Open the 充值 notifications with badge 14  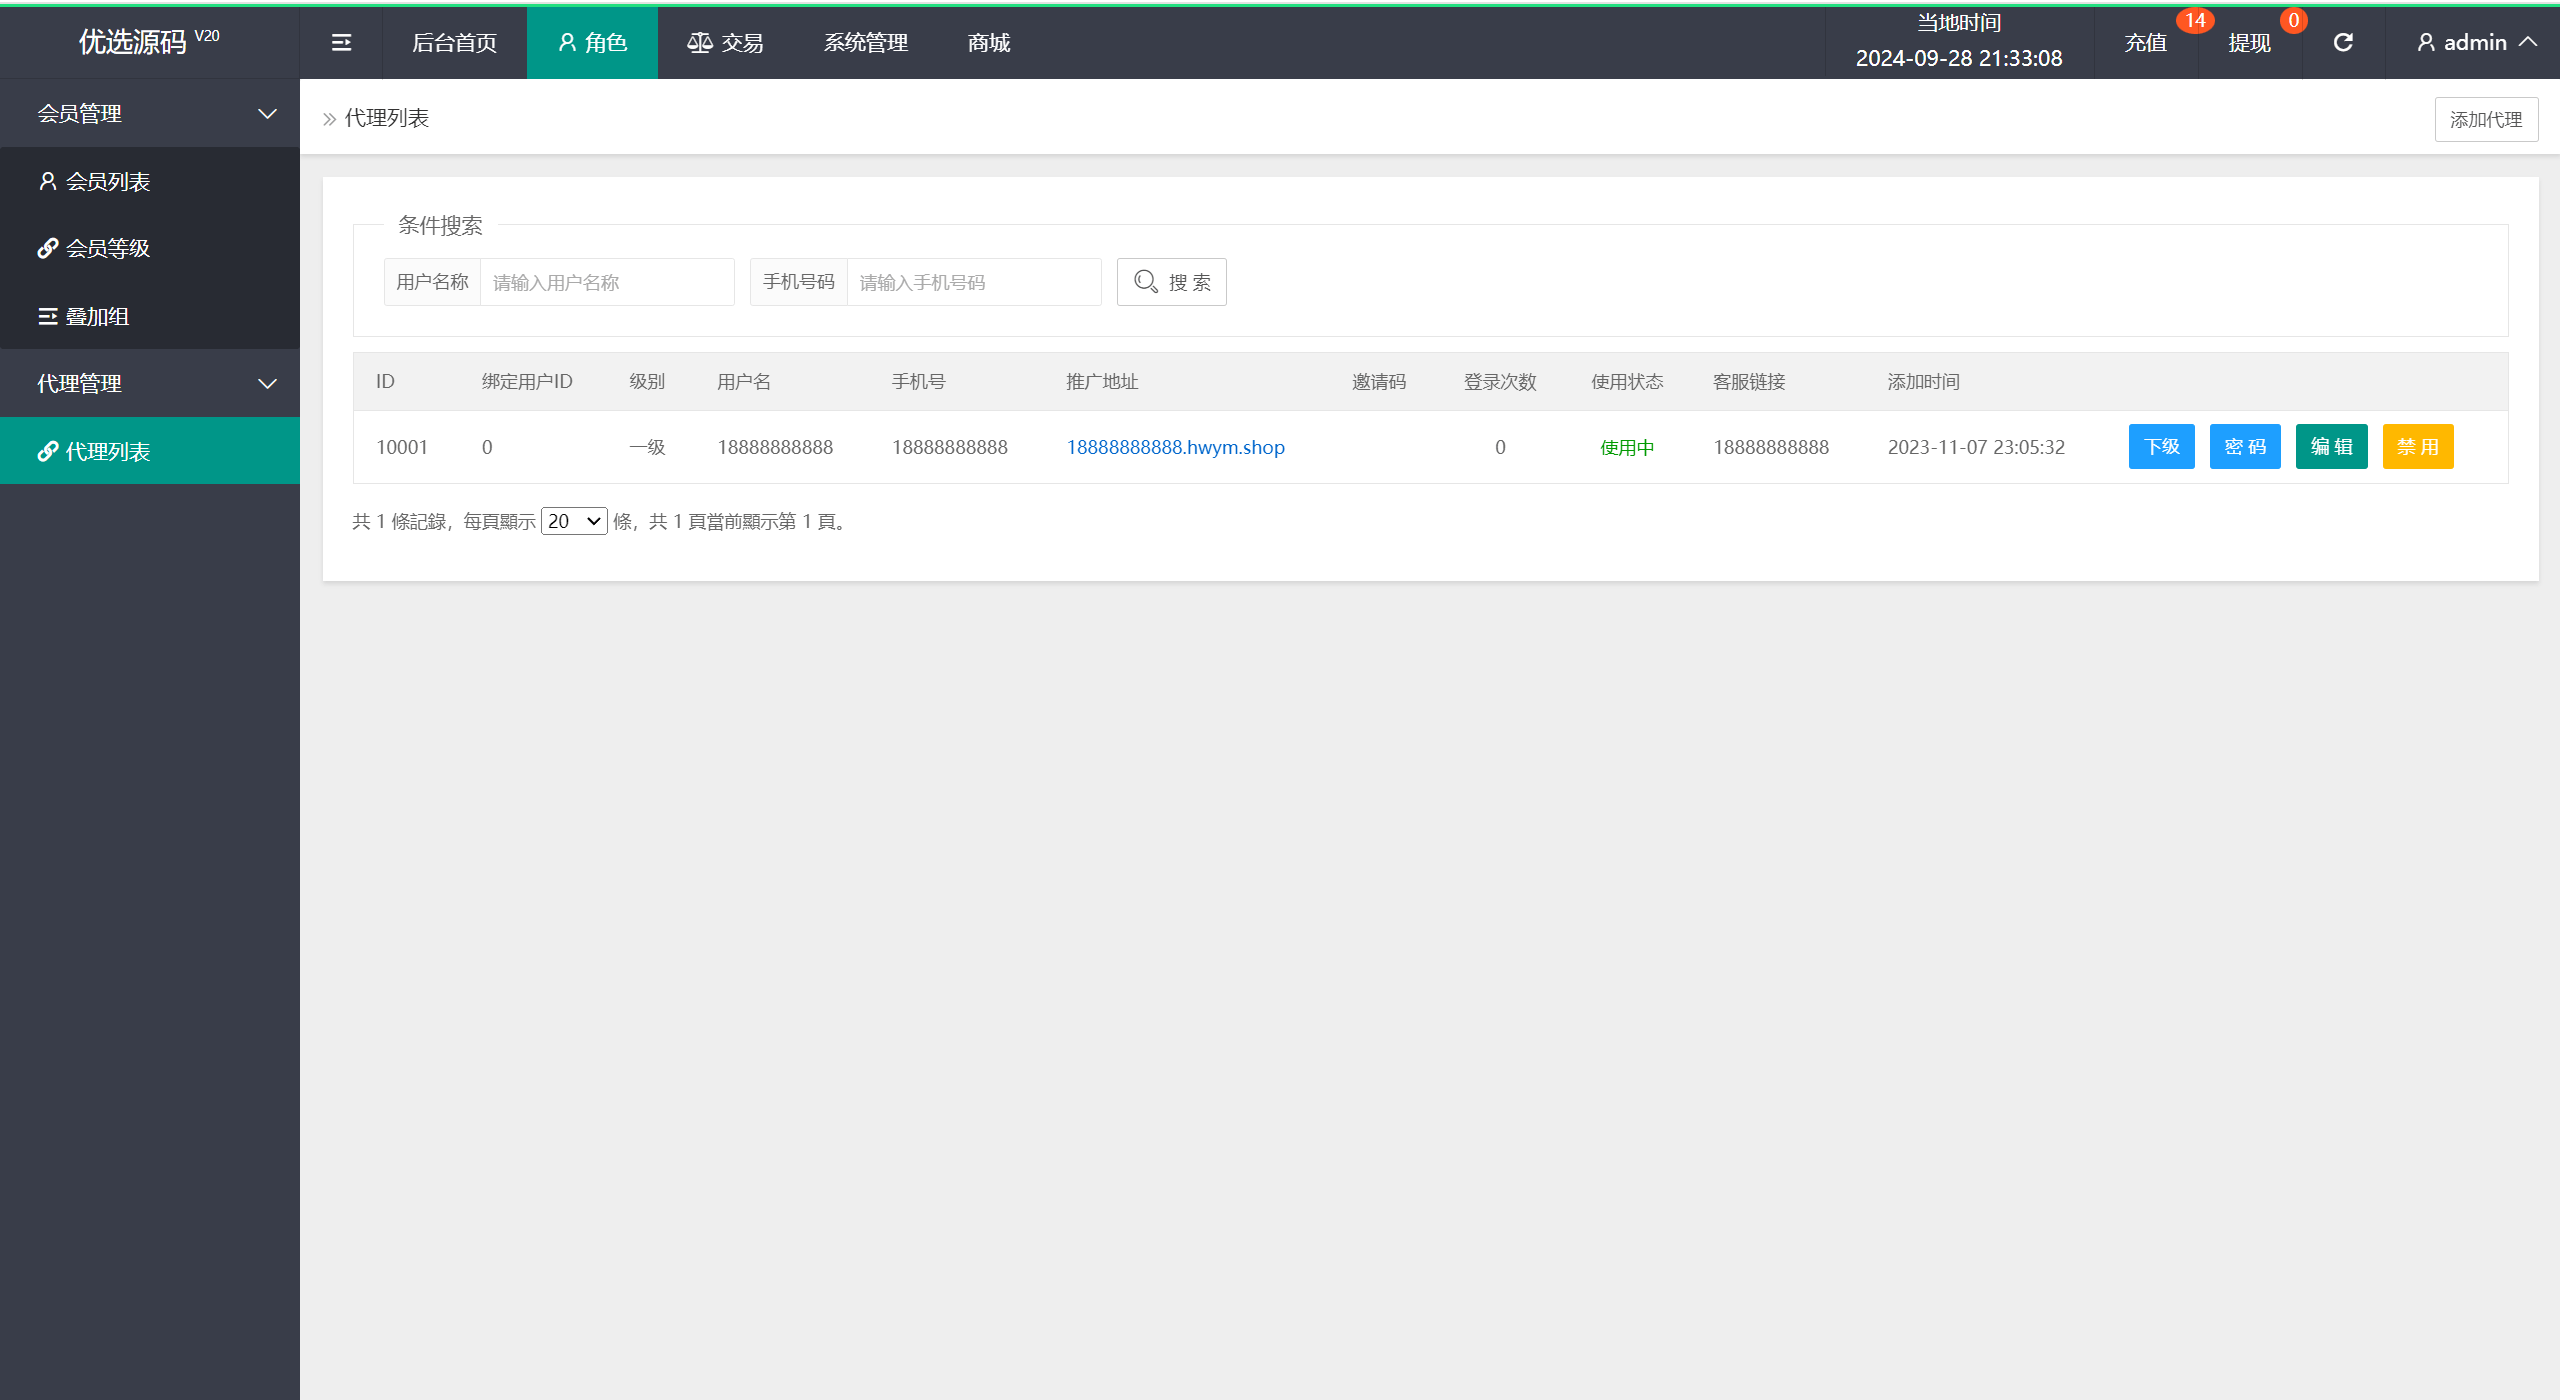2146,43
